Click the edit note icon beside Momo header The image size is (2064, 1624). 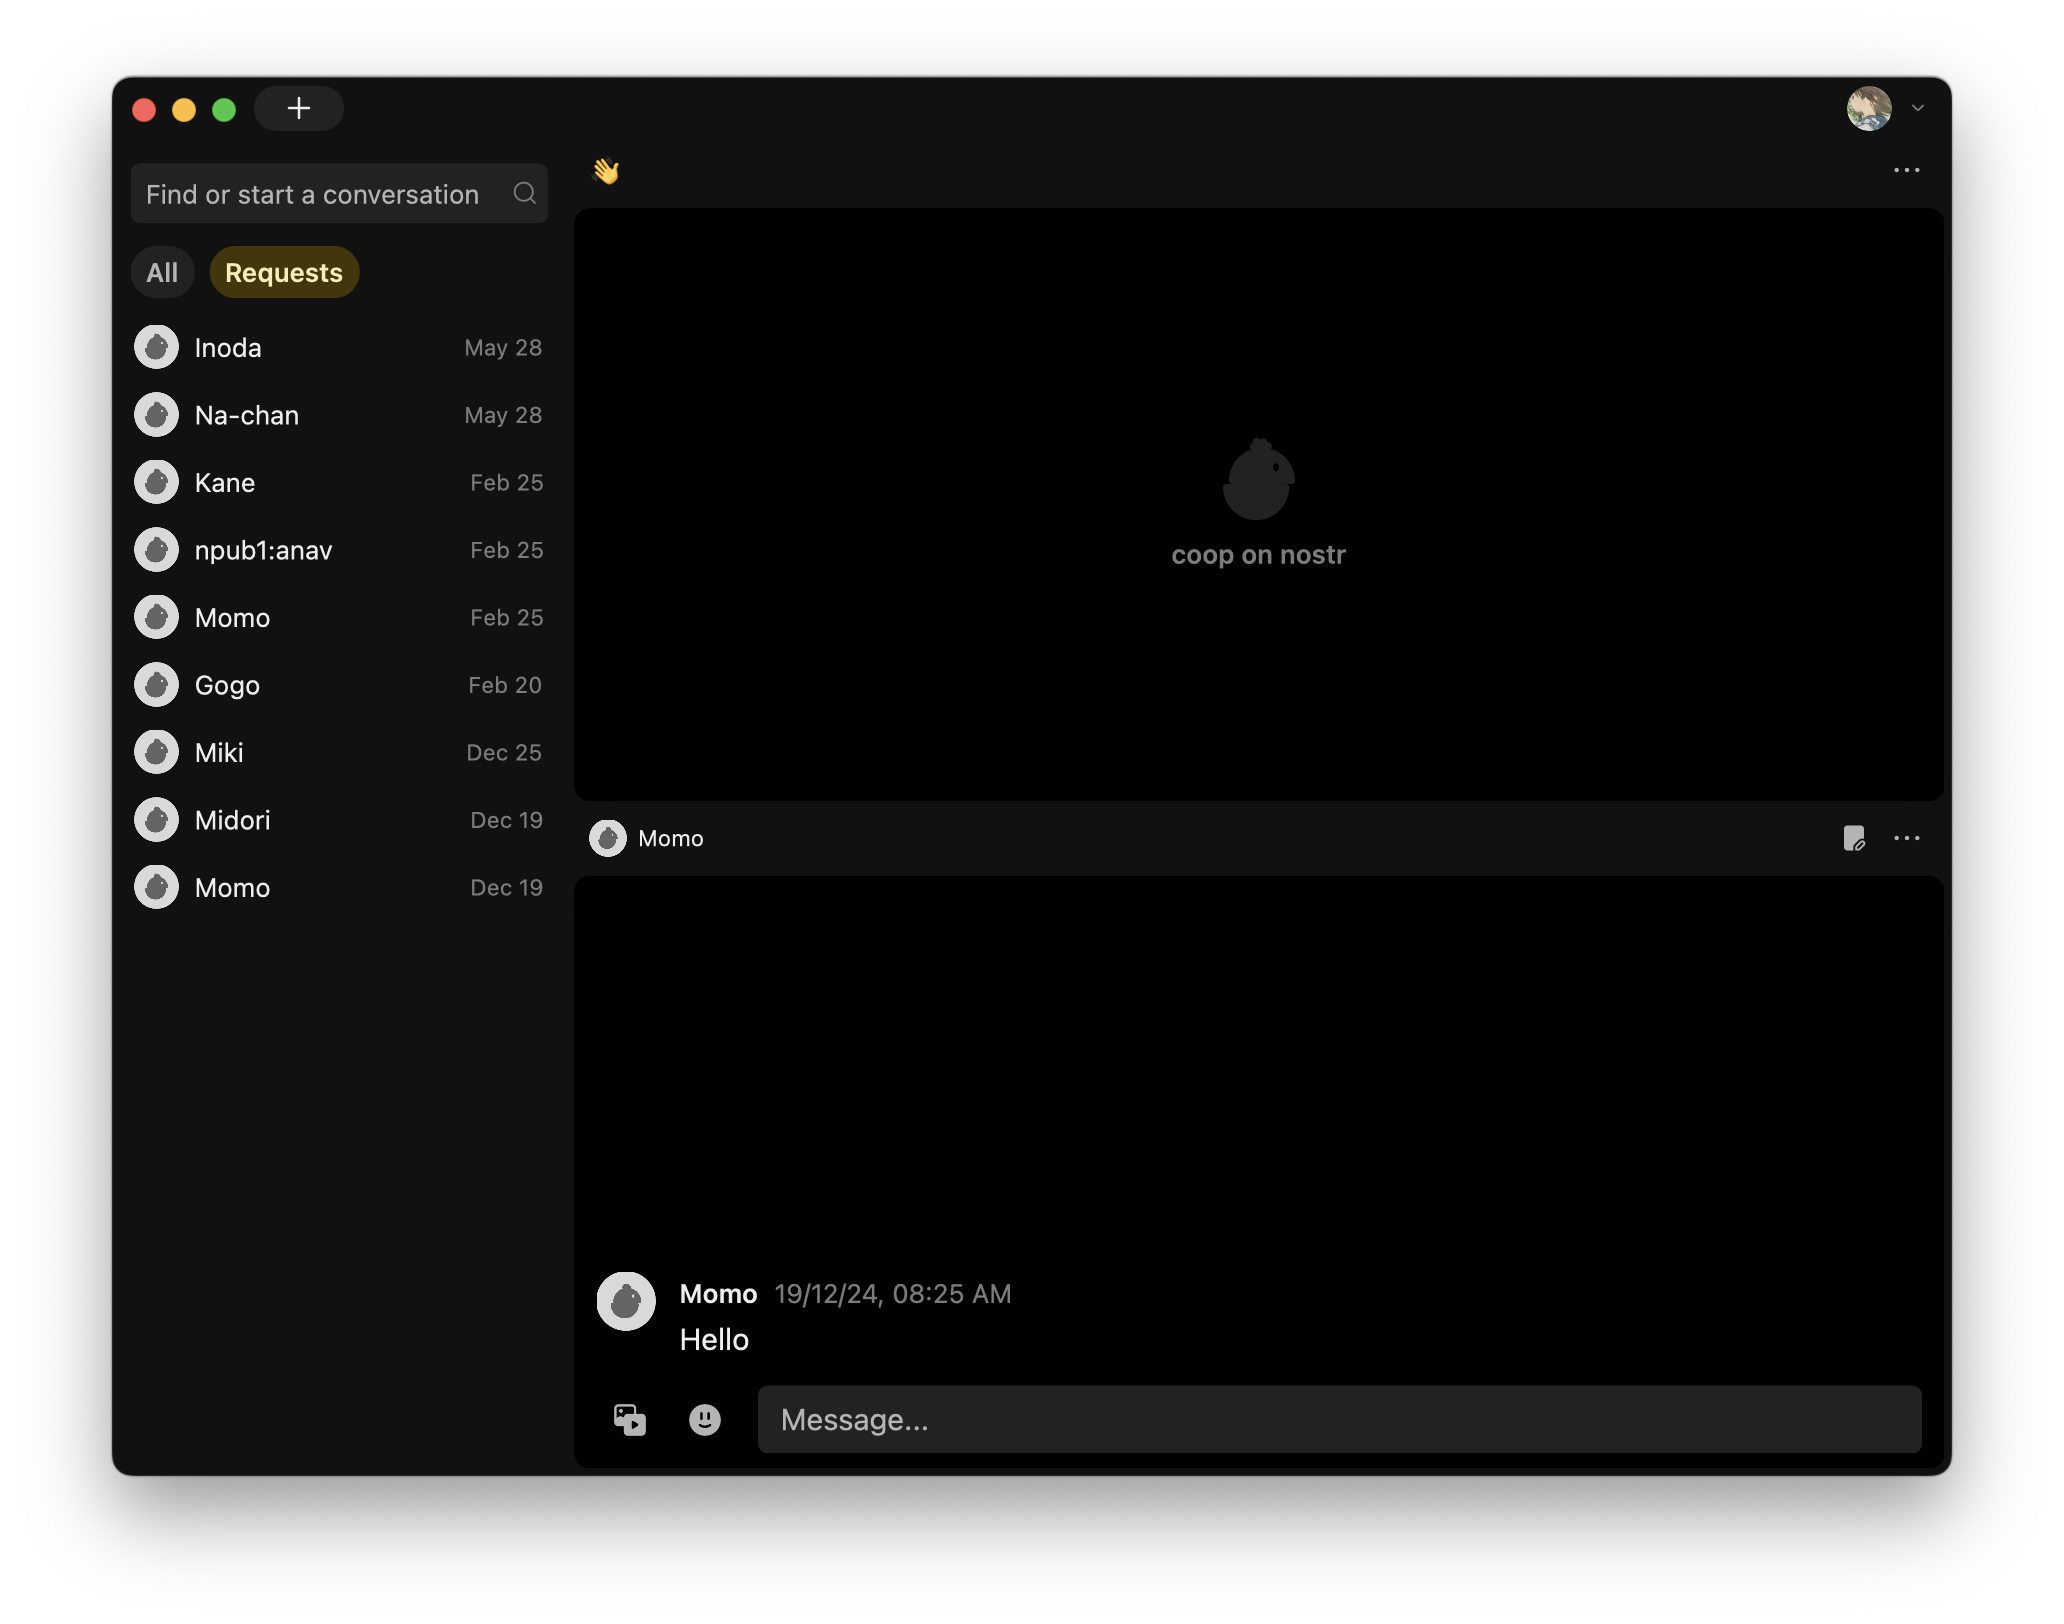(1854, 838)
